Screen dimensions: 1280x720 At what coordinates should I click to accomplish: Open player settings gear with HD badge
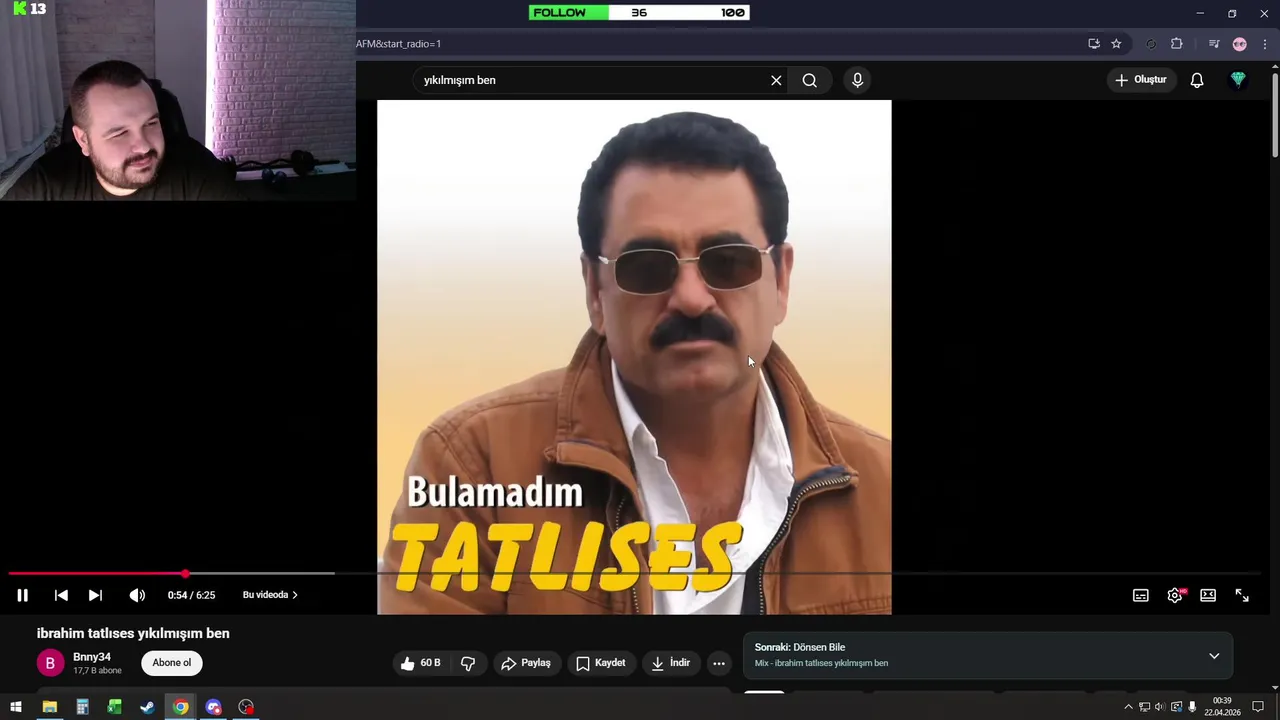pyautogui.click(x=1175, y=595)
